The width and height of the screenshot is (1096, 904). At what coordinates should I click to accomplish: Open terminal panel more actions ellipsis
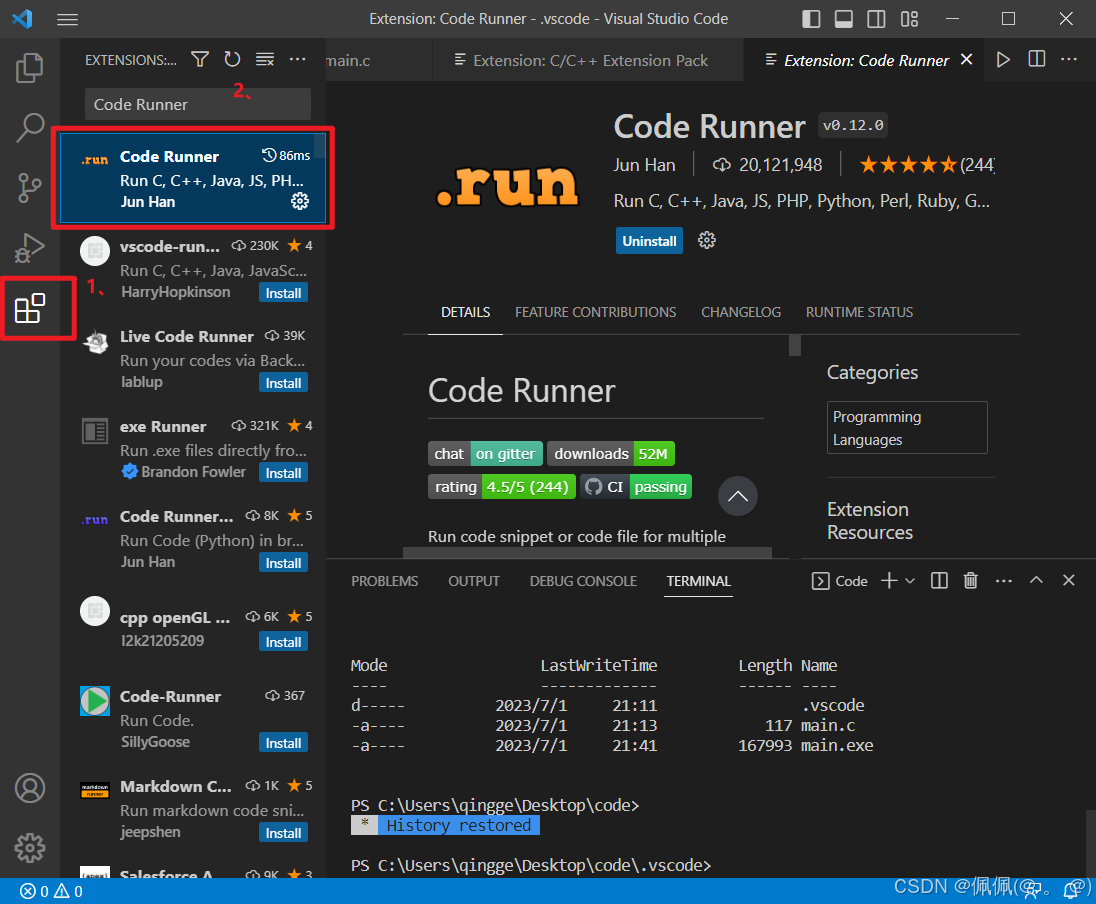1003,580
